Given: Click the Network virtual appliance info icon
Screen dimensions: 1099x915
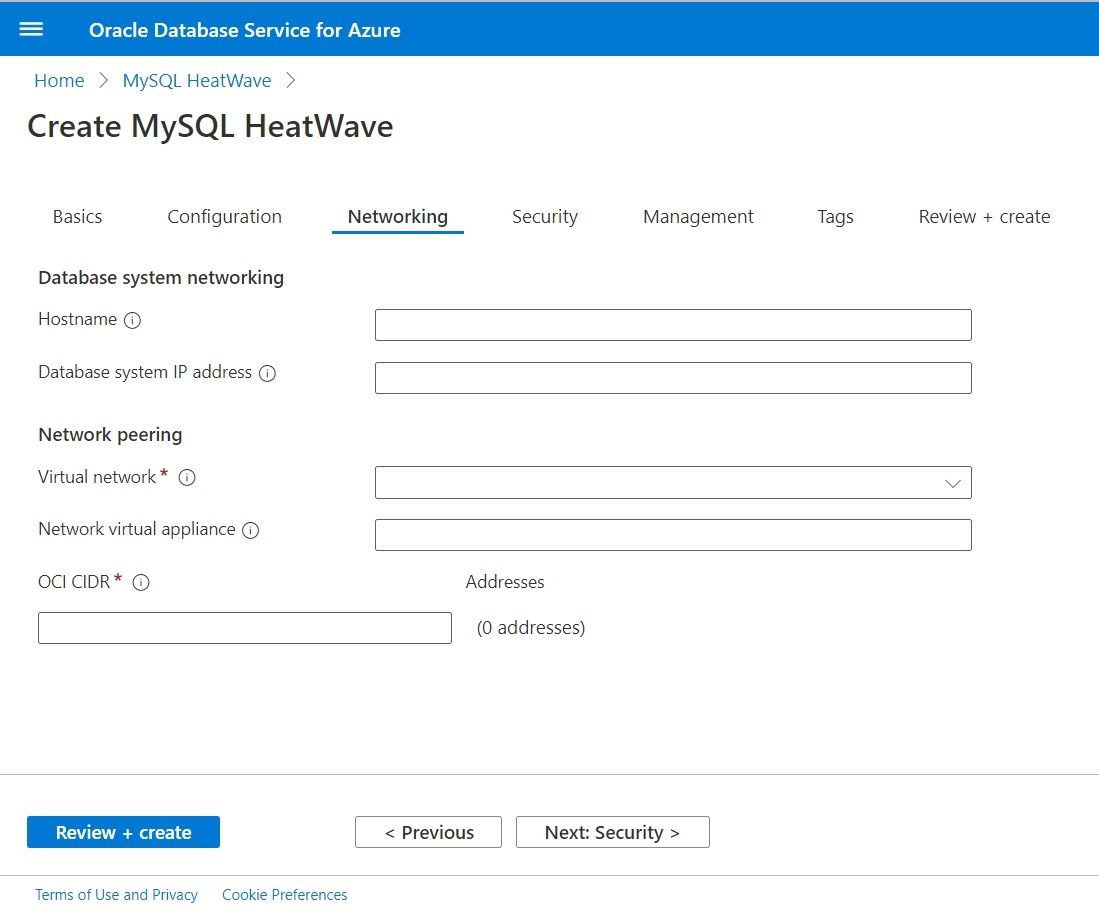Looking at the screenshot, I should (x=250, y=531).
